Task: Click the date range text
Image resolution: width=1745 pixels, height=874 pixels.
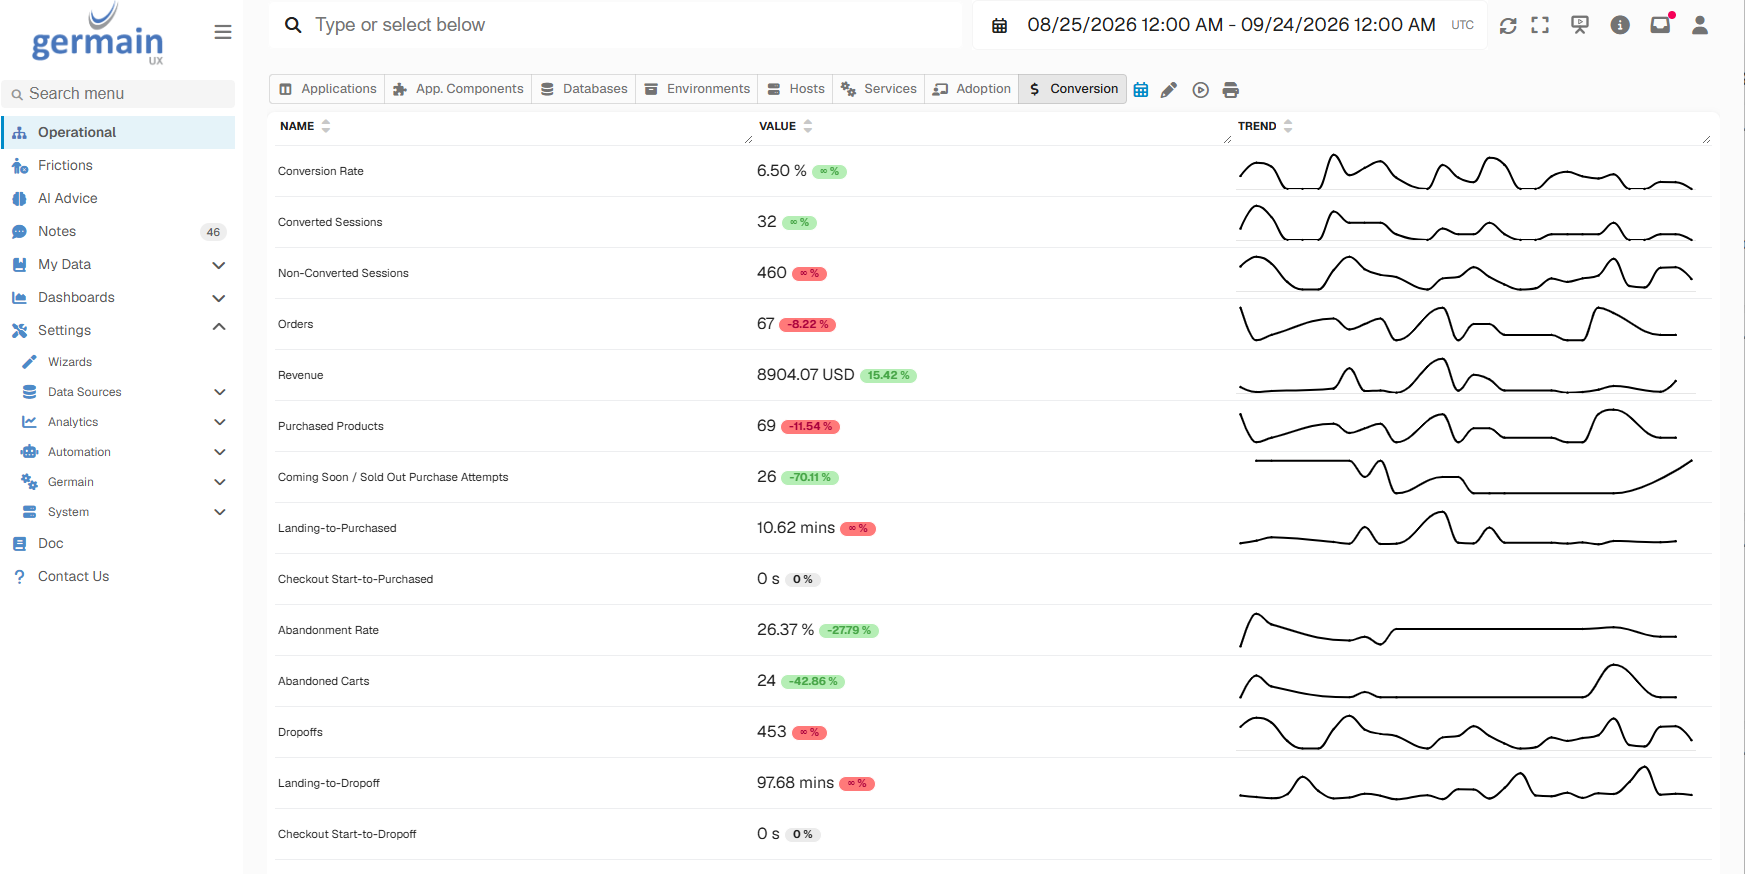Action: click(x=1231, y=25)
